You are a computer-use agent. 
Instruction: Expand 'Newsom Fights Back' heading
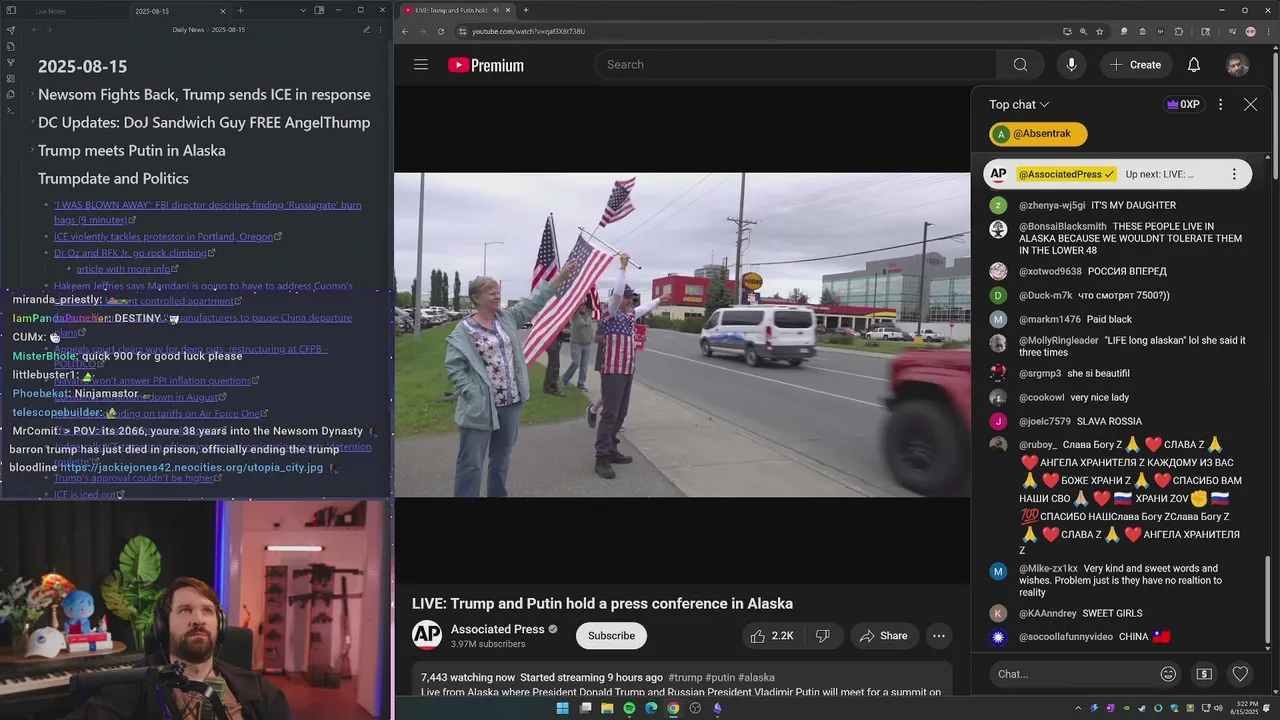pos(33,95)
